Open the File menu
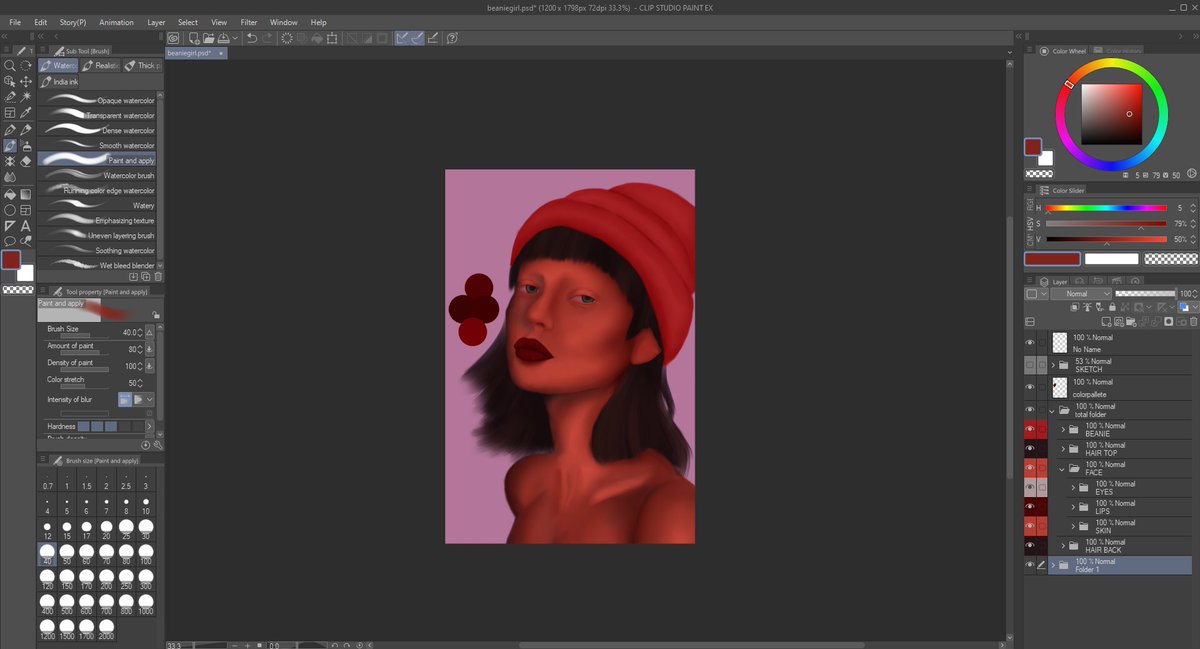This screenshot has width=1200, height=649. 15,22
